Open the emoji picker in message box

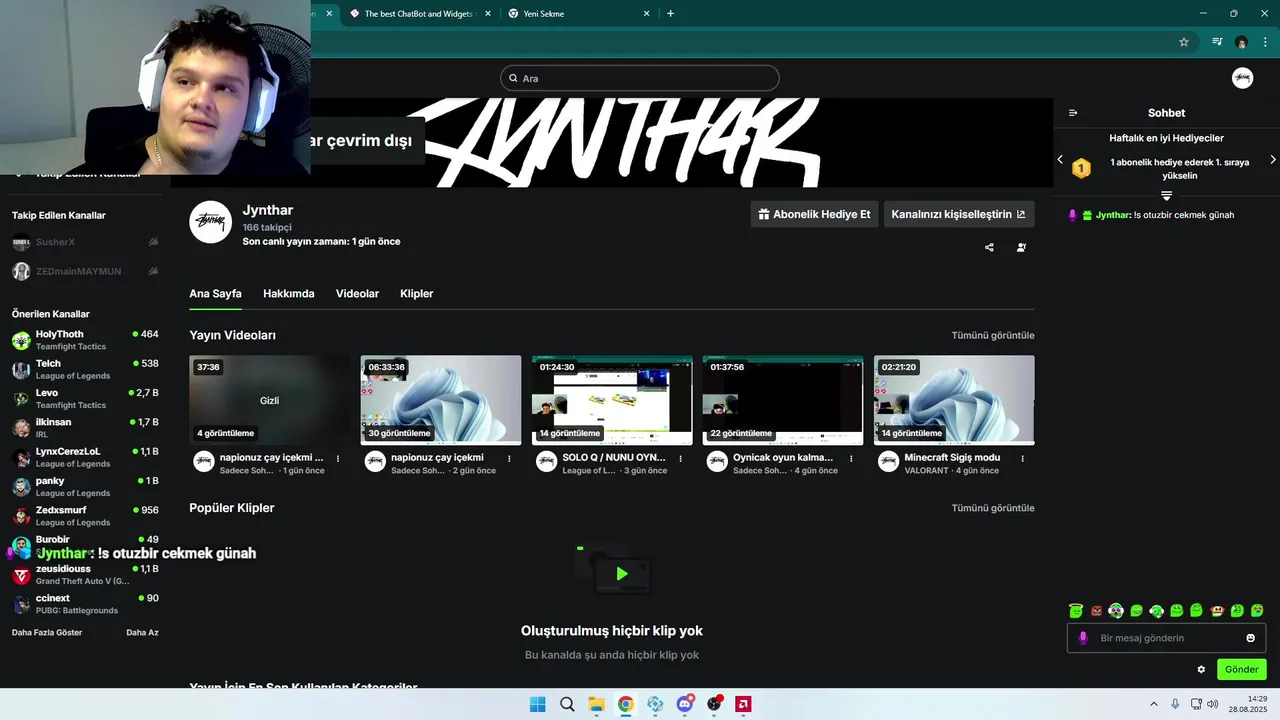(1250, 638)
